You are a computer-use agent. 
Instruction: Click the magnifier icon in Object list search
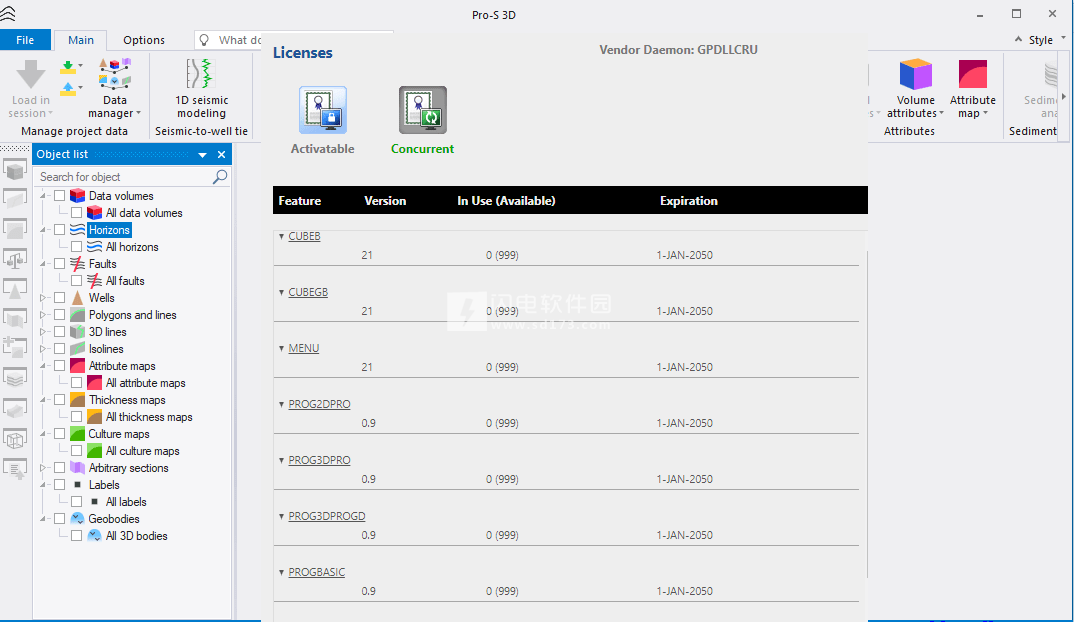click(x=219, y=177)
